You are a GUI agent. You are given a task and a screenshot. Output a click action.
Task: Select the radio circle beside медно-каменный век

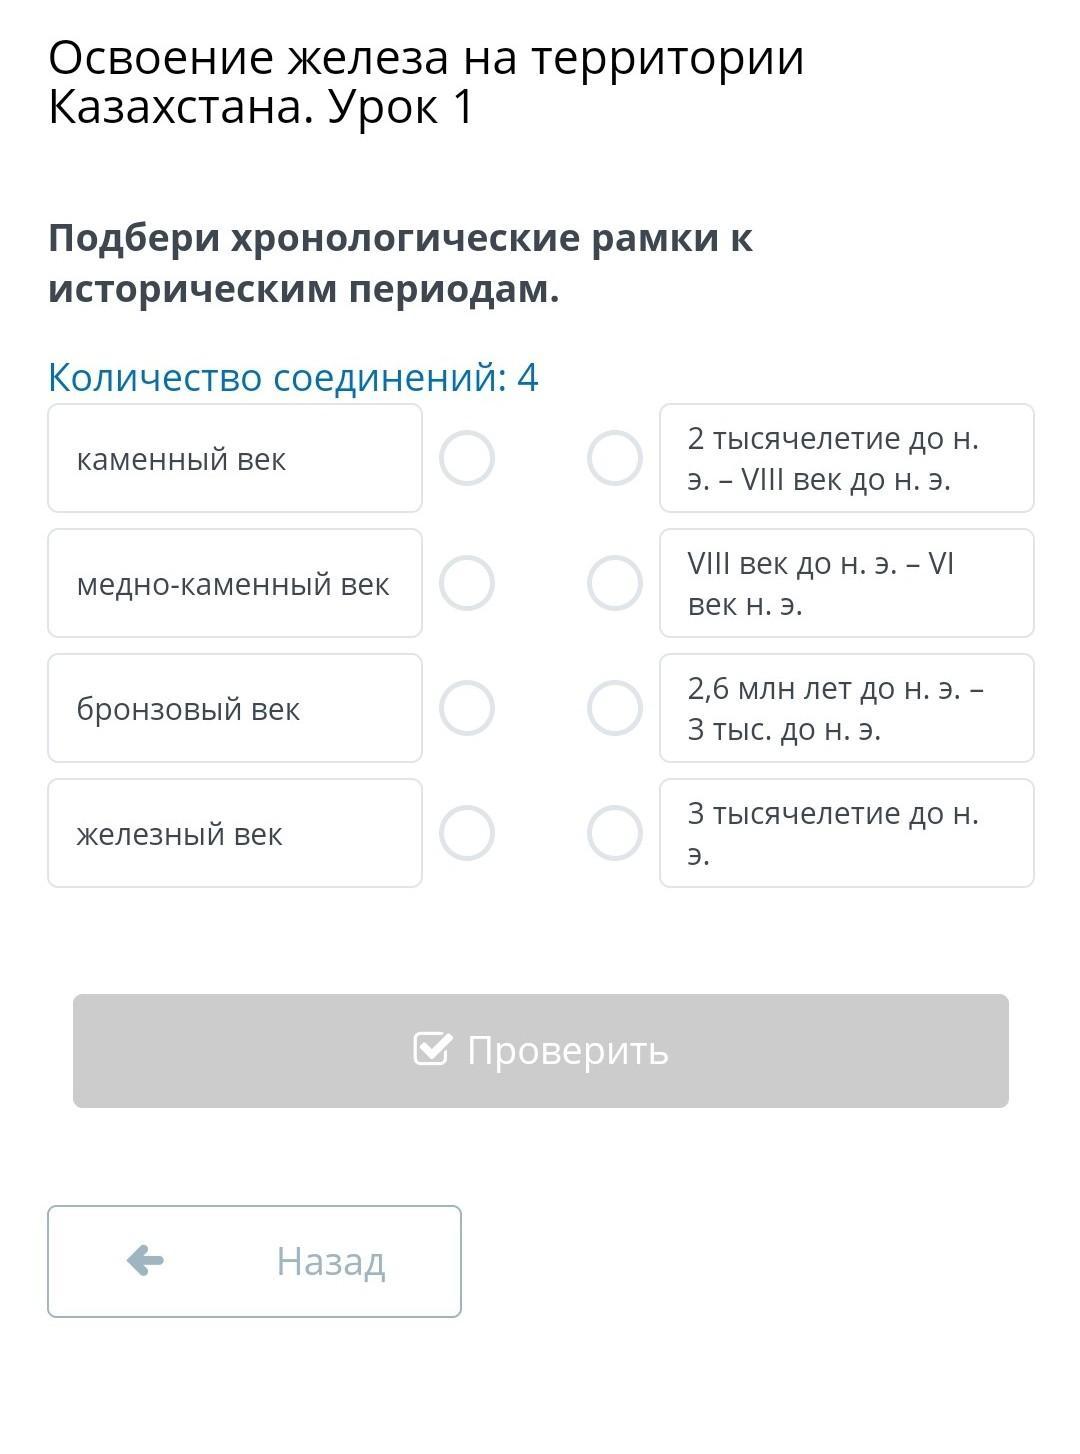tap(467, 584)
